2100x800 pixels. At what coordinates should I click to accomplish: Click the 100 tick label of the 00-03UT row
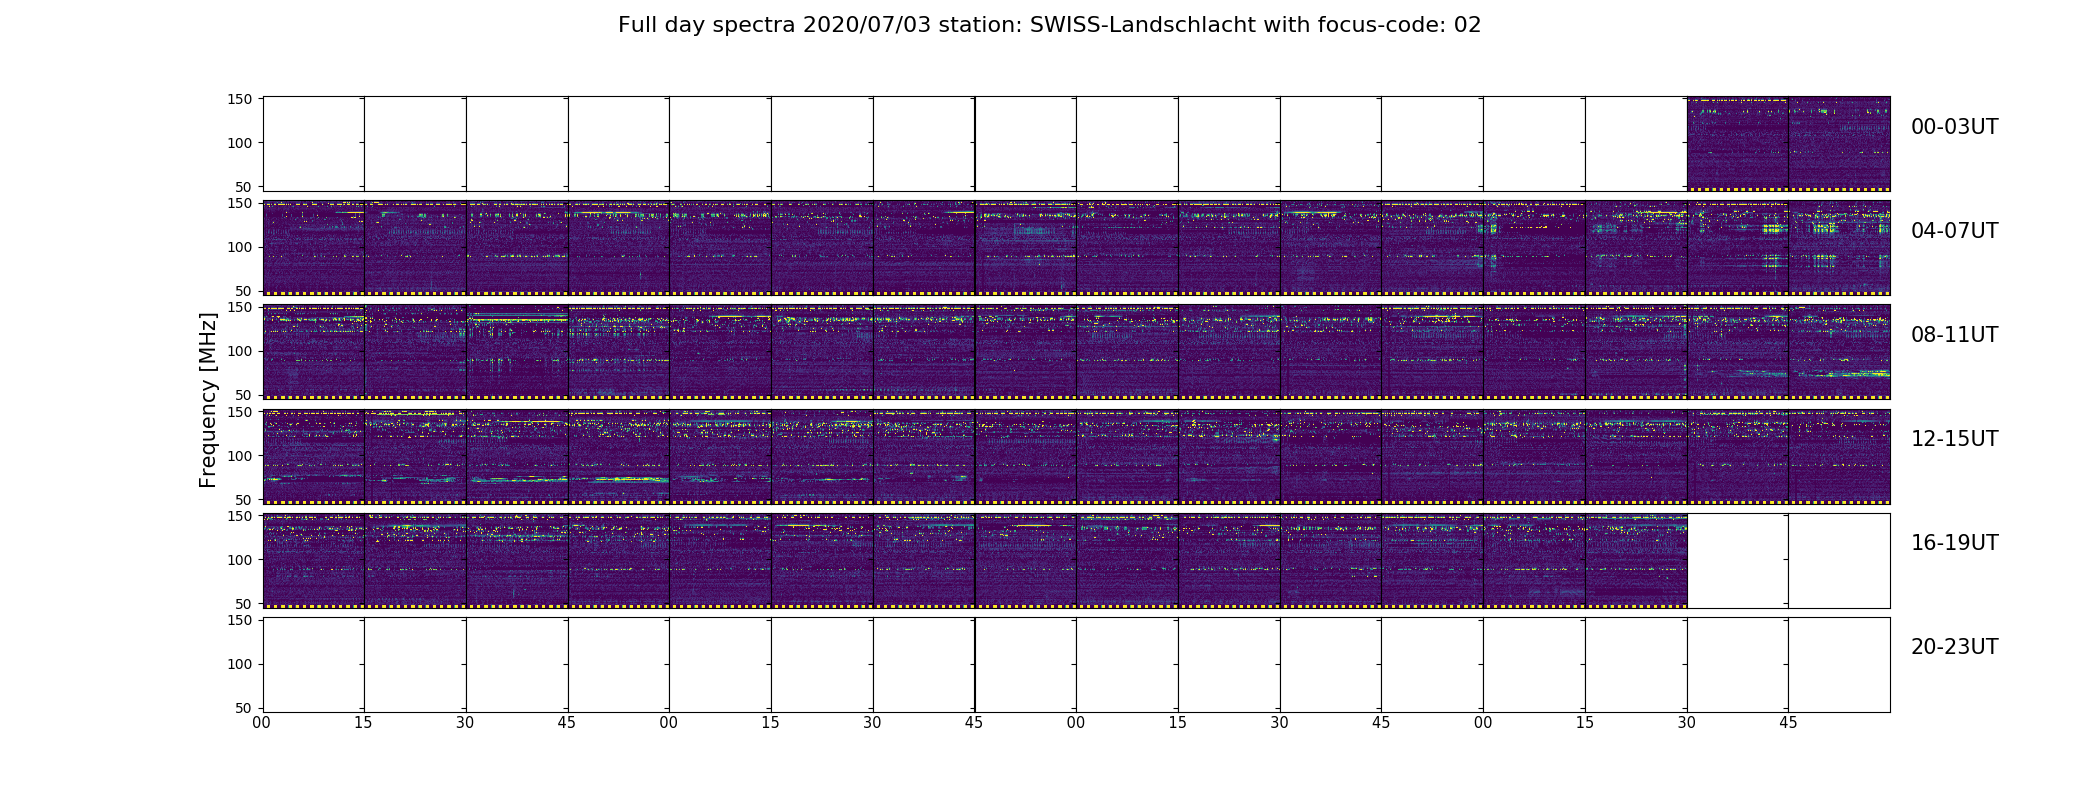coord(240,143)
